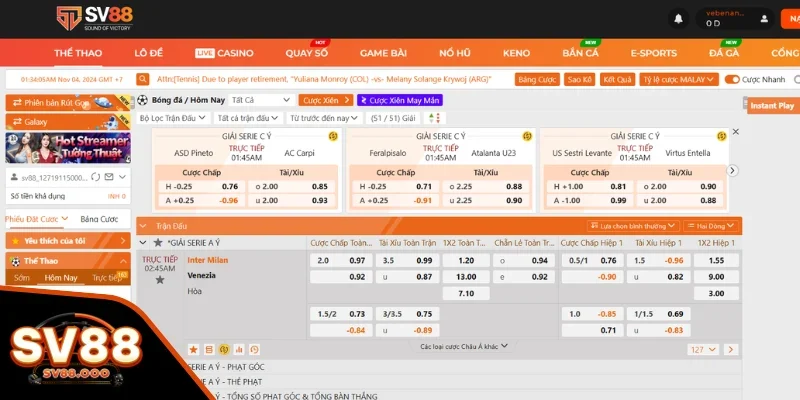
Task: Collapse the Trận Đấu header chevron
Action: (143, 226)
